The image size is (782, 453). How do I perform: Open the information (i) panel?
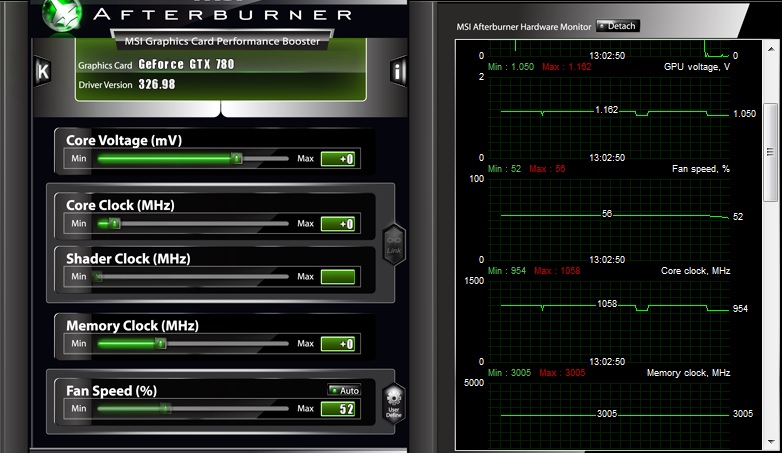pos(397,71)
